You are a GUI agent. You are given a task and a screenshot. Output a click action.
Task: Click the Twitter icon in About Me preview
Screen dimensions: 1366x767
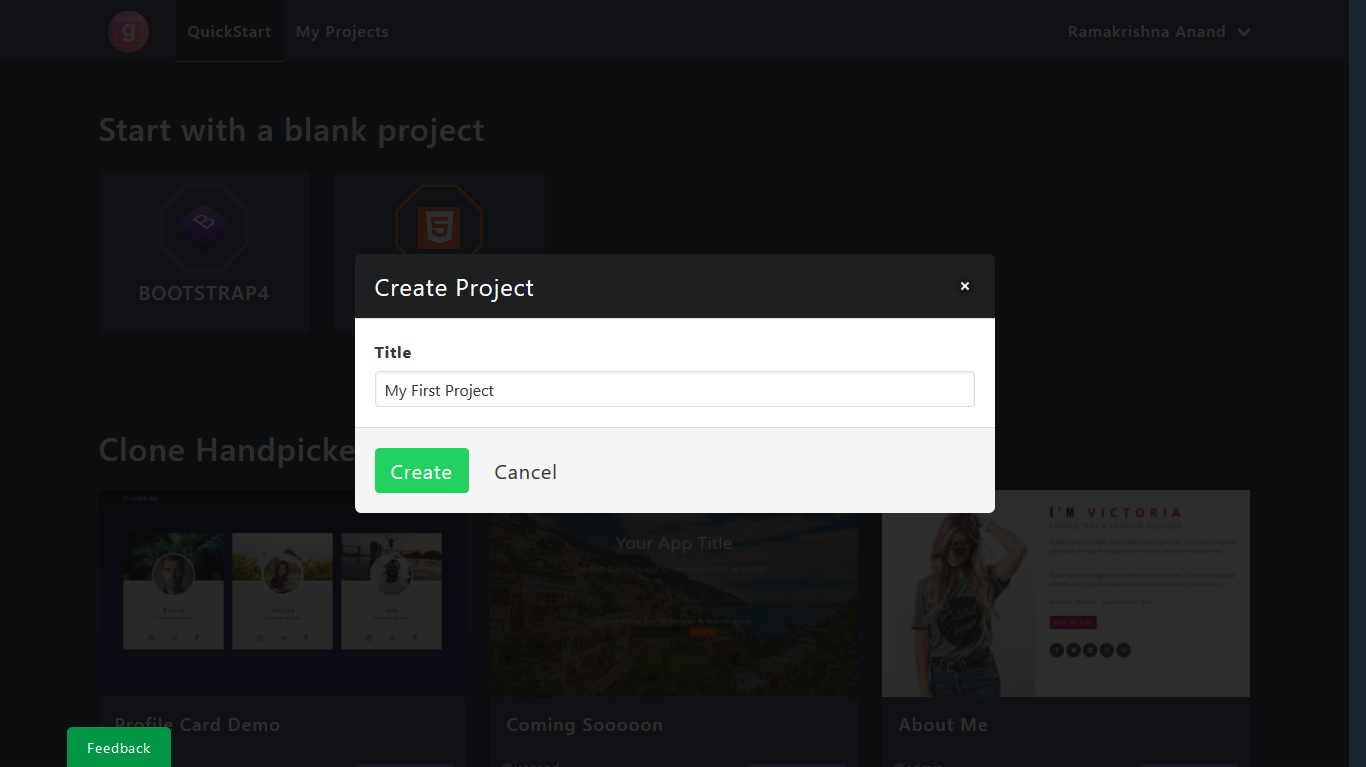pyautogui.click(x=1073, y=649)
